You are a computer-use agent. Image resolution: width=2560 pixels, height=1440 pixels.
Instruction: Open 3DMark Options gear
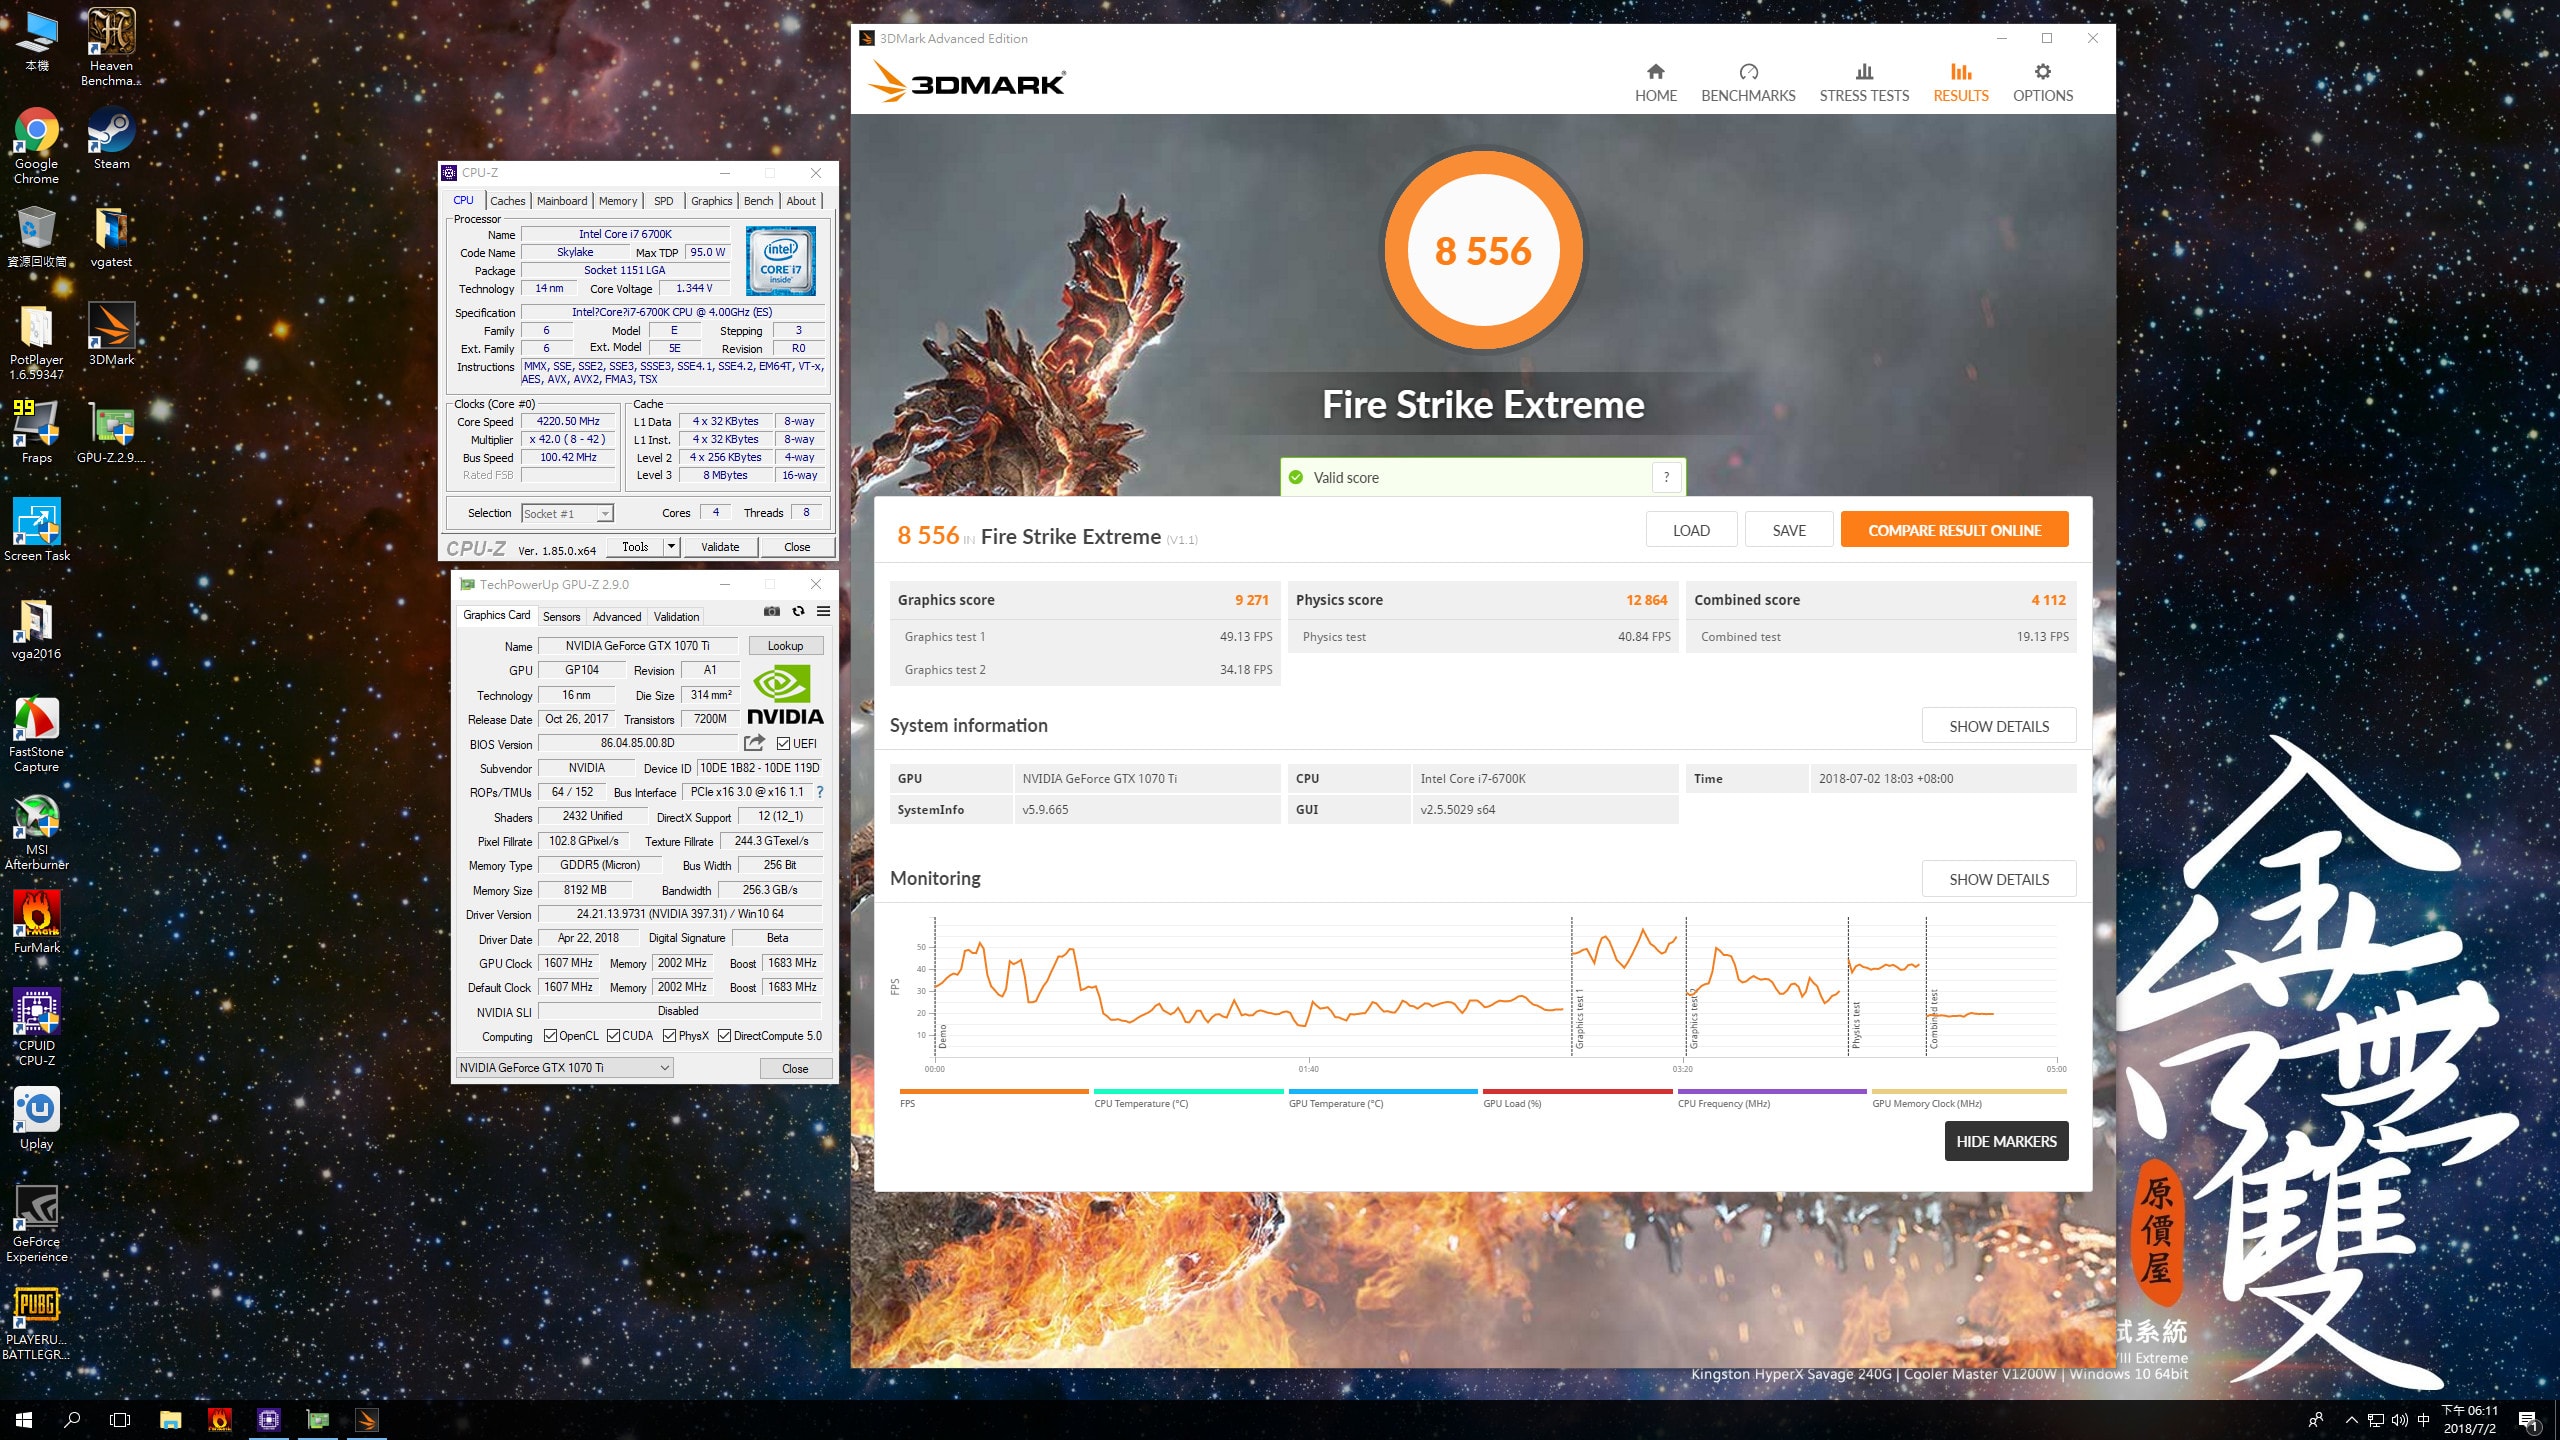(2043, 83)
